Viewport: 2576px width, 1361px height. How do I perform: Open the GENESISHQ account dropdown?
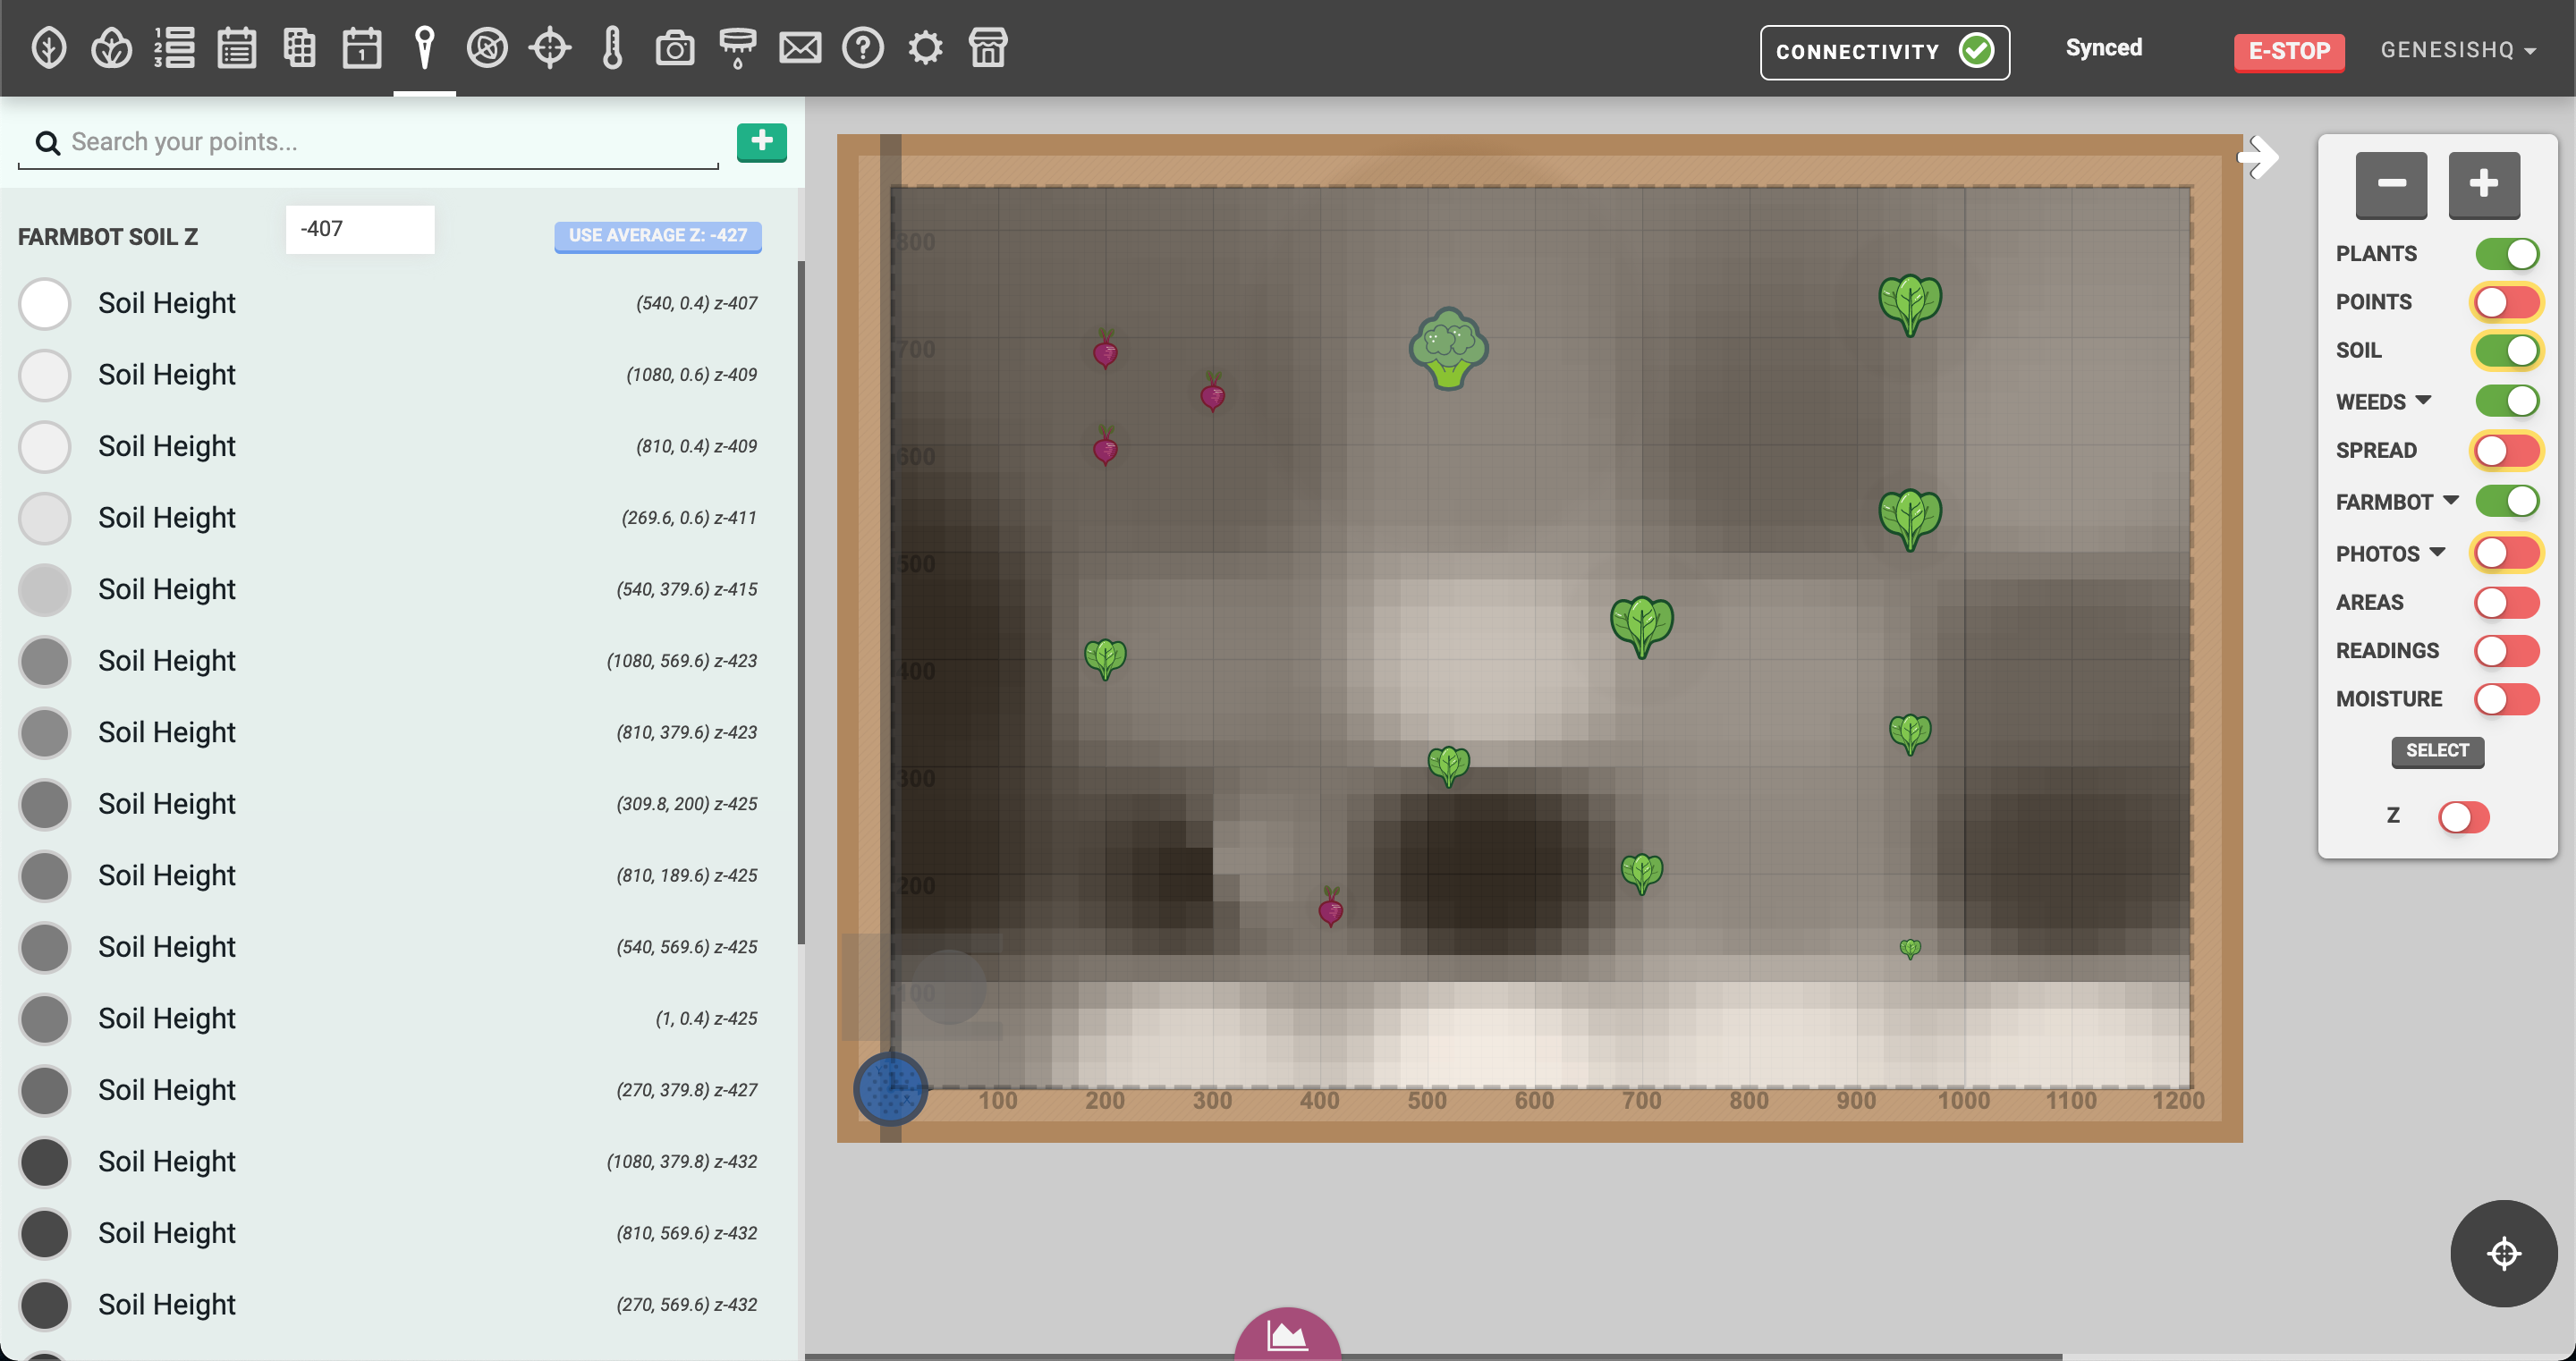point(2459,49)
